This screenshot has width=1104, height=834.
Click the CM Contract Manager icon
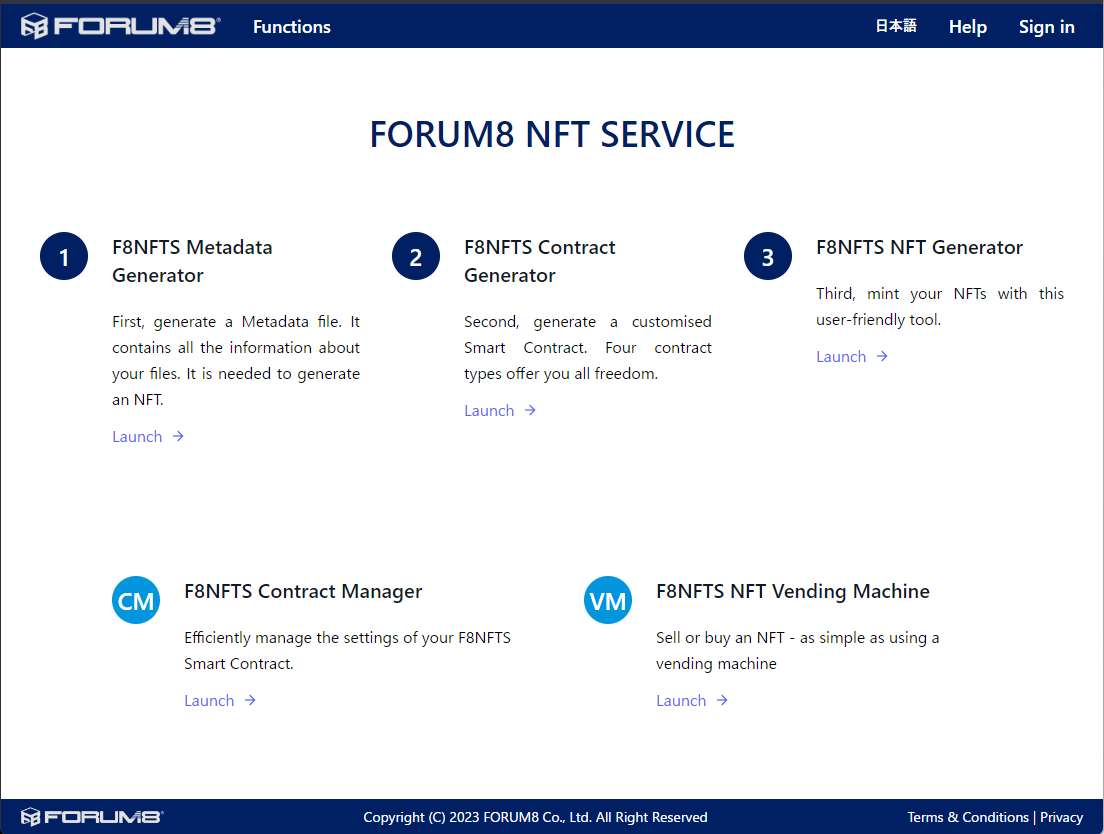[136, 600]
